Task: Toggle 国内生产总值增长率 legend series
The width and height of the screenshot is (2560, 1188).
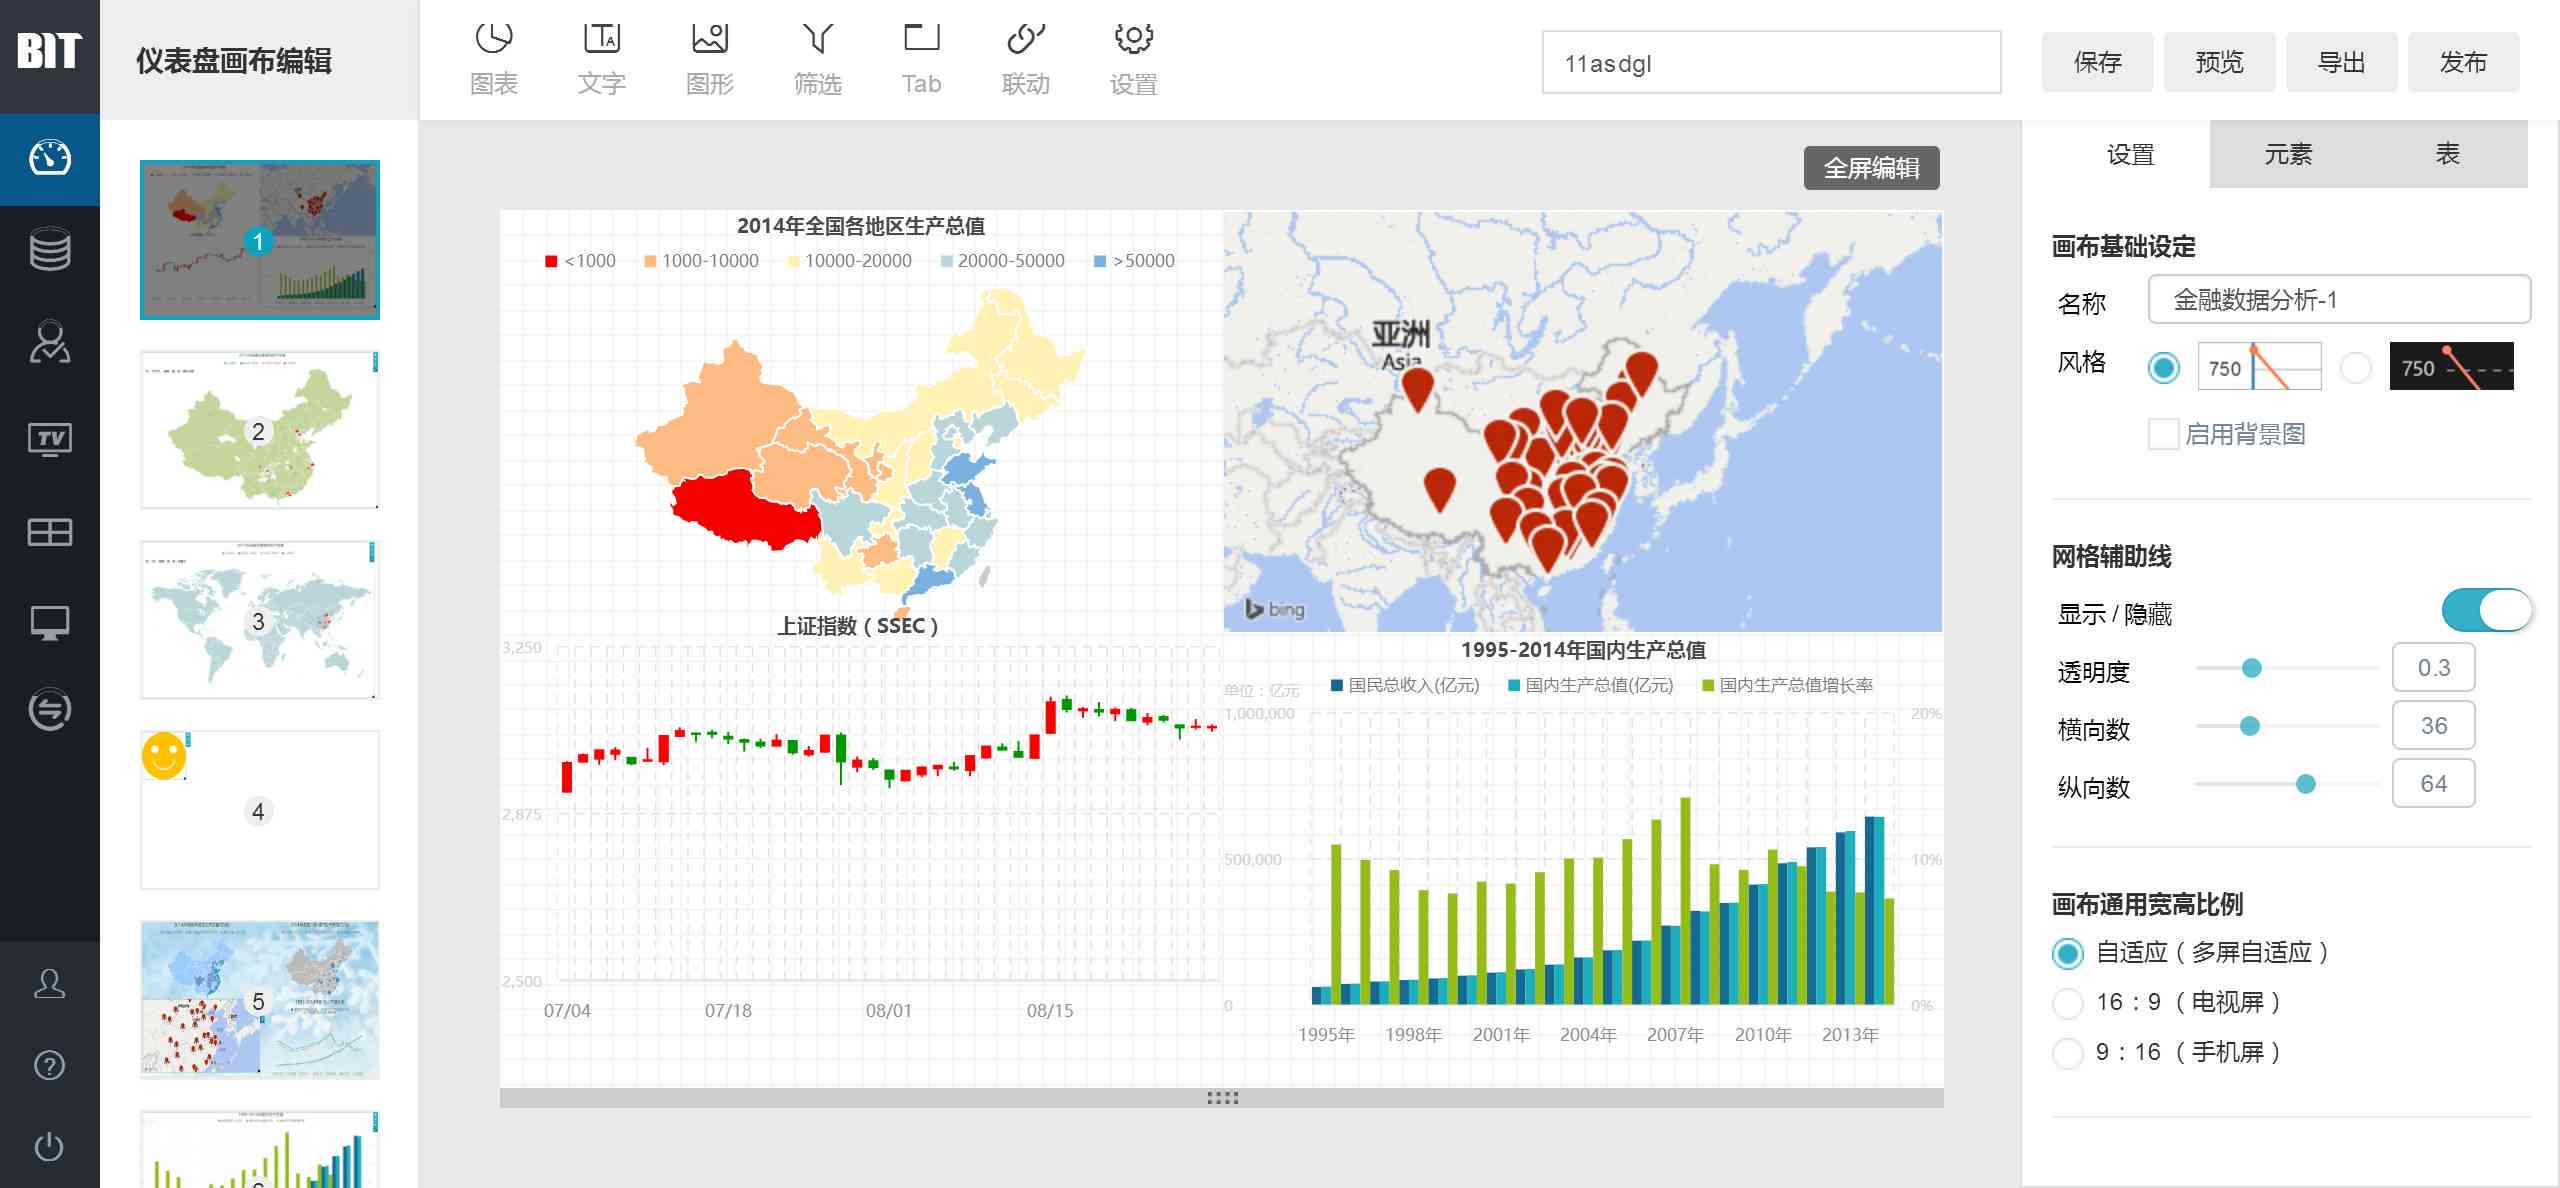Action: click(1788, 685)
